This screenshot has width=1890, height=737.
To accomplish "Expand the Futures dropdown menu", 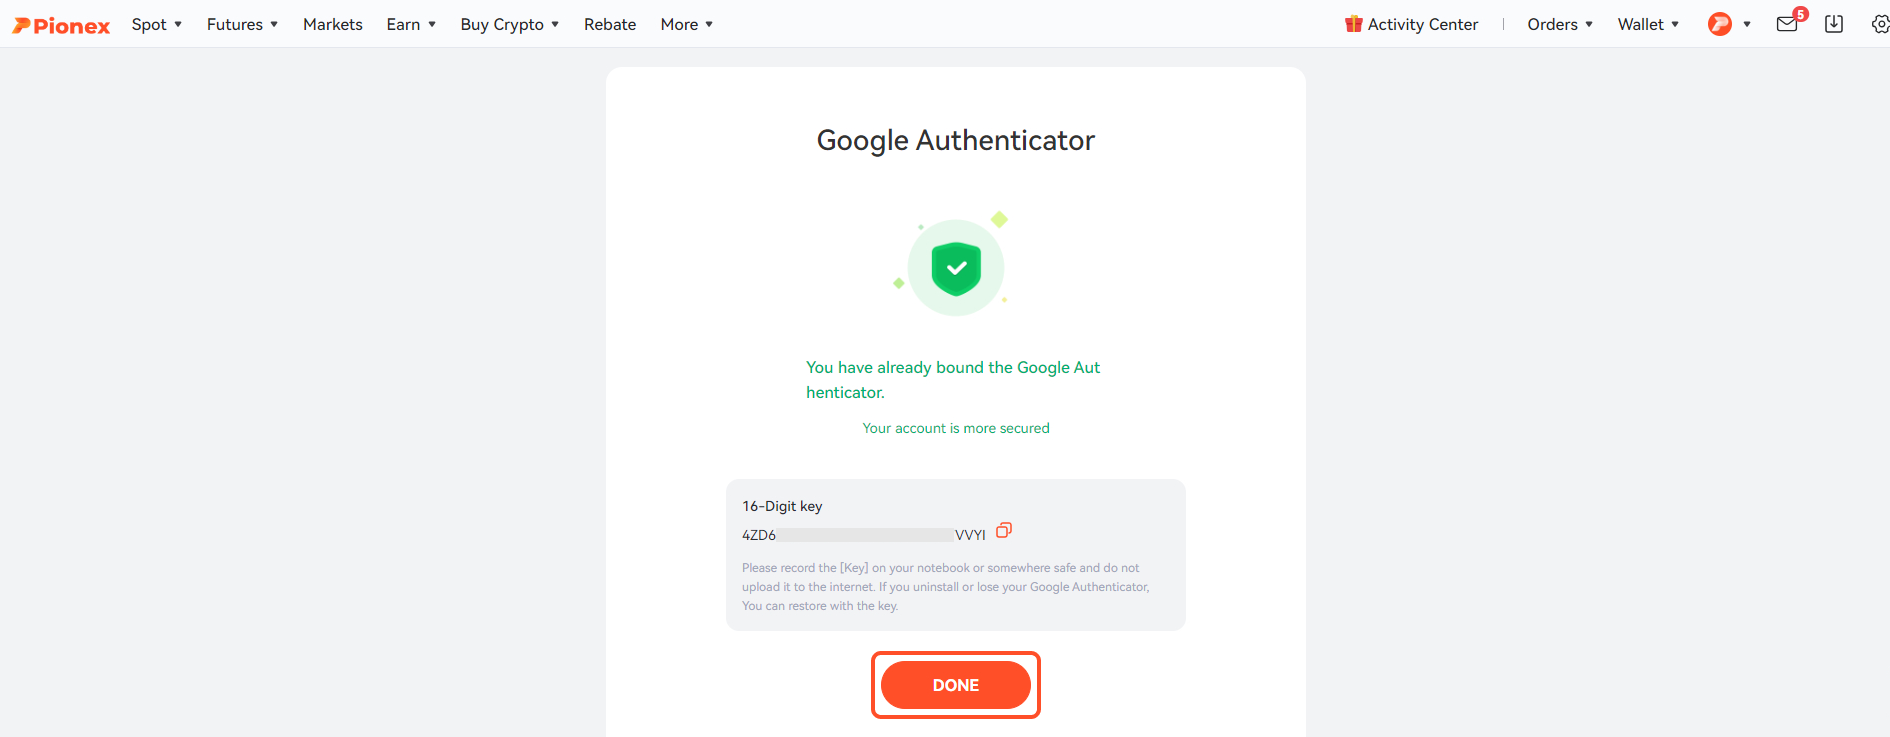I will 242,24.
